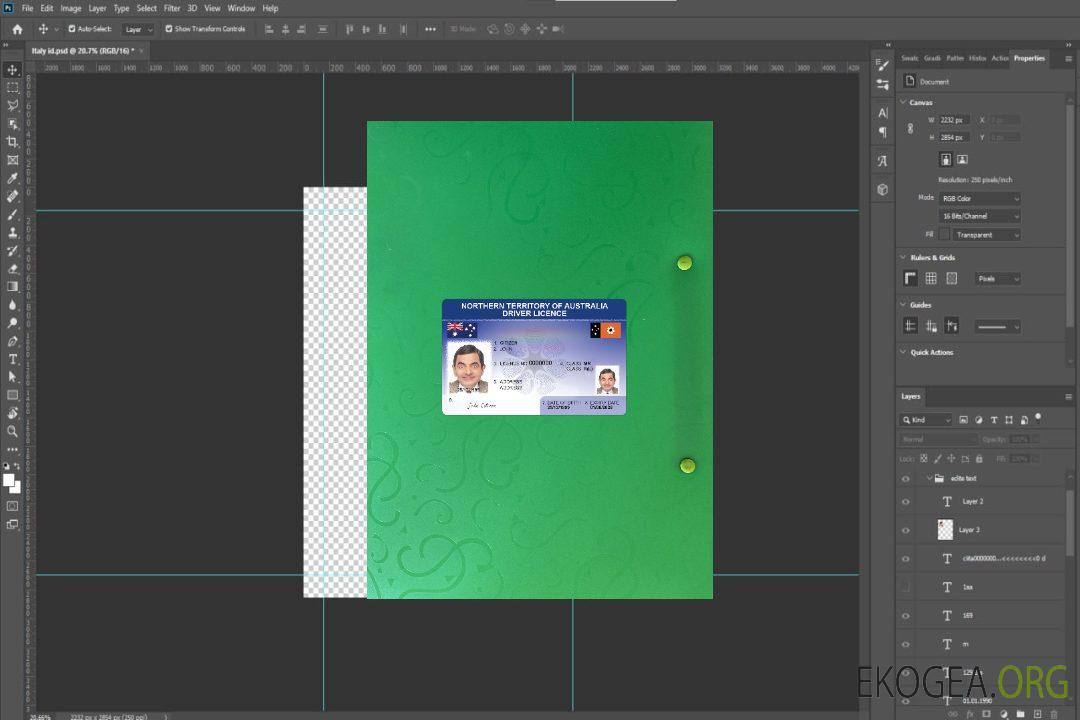Screen dimensions: 1080x720
Task: Hide Layer 2 using its eye icon
Action: (x=906, y=502)
